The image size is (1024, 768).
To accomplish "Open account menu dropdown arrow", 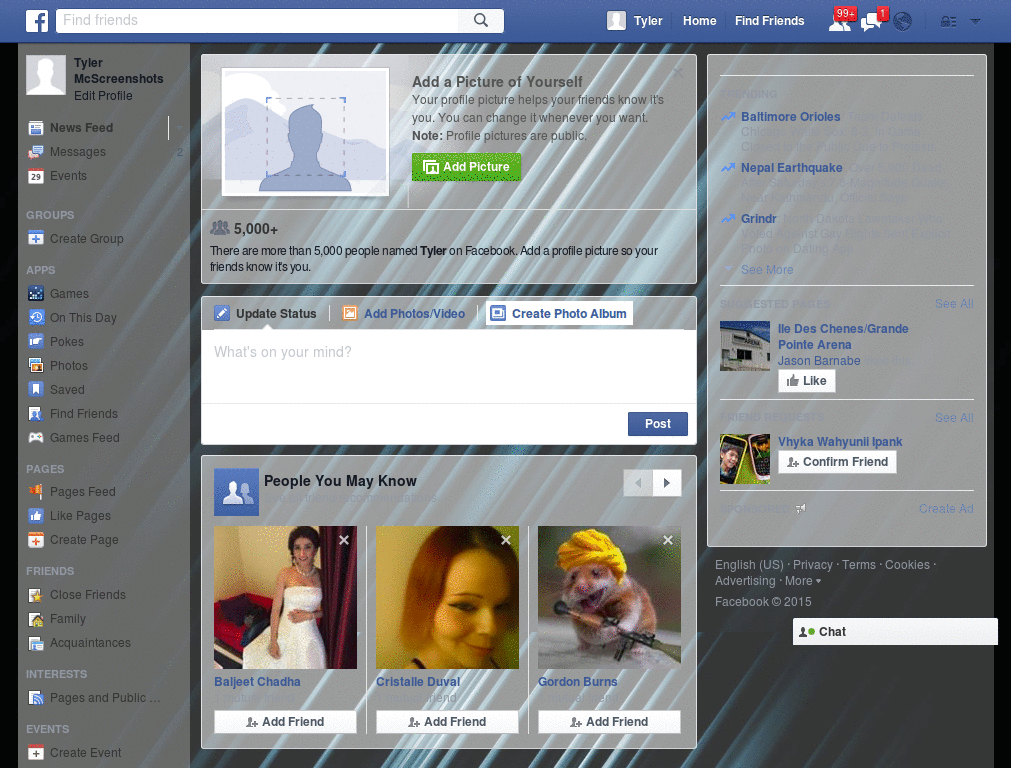I will pos(975,22).
